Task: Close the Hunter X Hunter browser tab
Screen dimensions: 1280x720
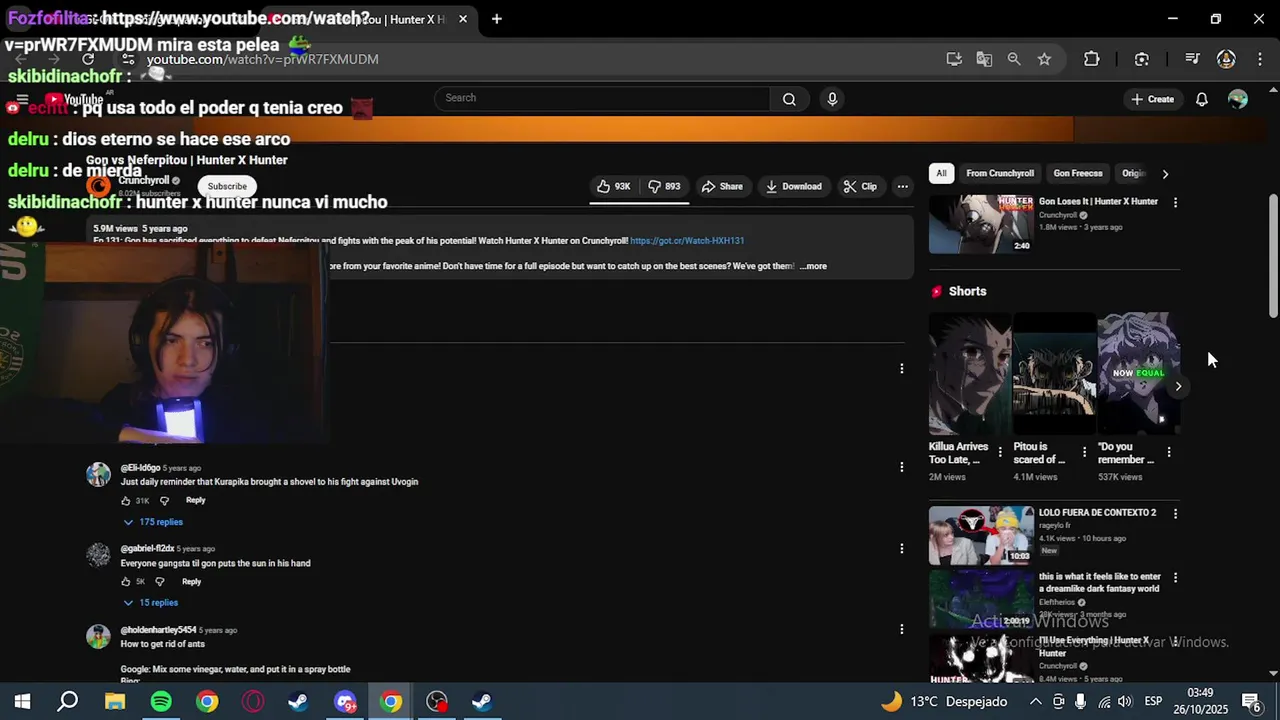Action: tap(463, 19)
